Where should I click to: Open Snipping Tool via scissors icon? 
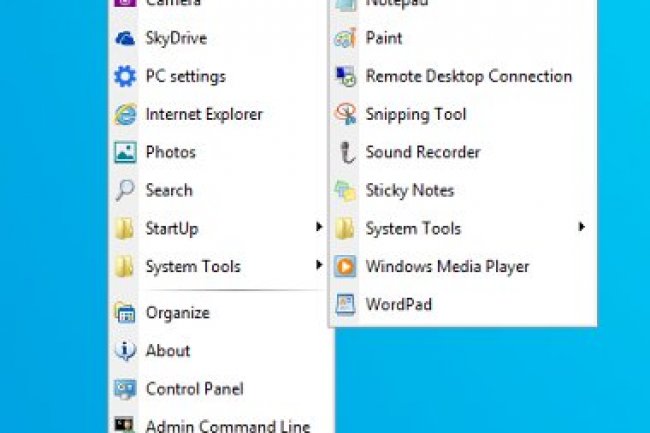[345, 114]
